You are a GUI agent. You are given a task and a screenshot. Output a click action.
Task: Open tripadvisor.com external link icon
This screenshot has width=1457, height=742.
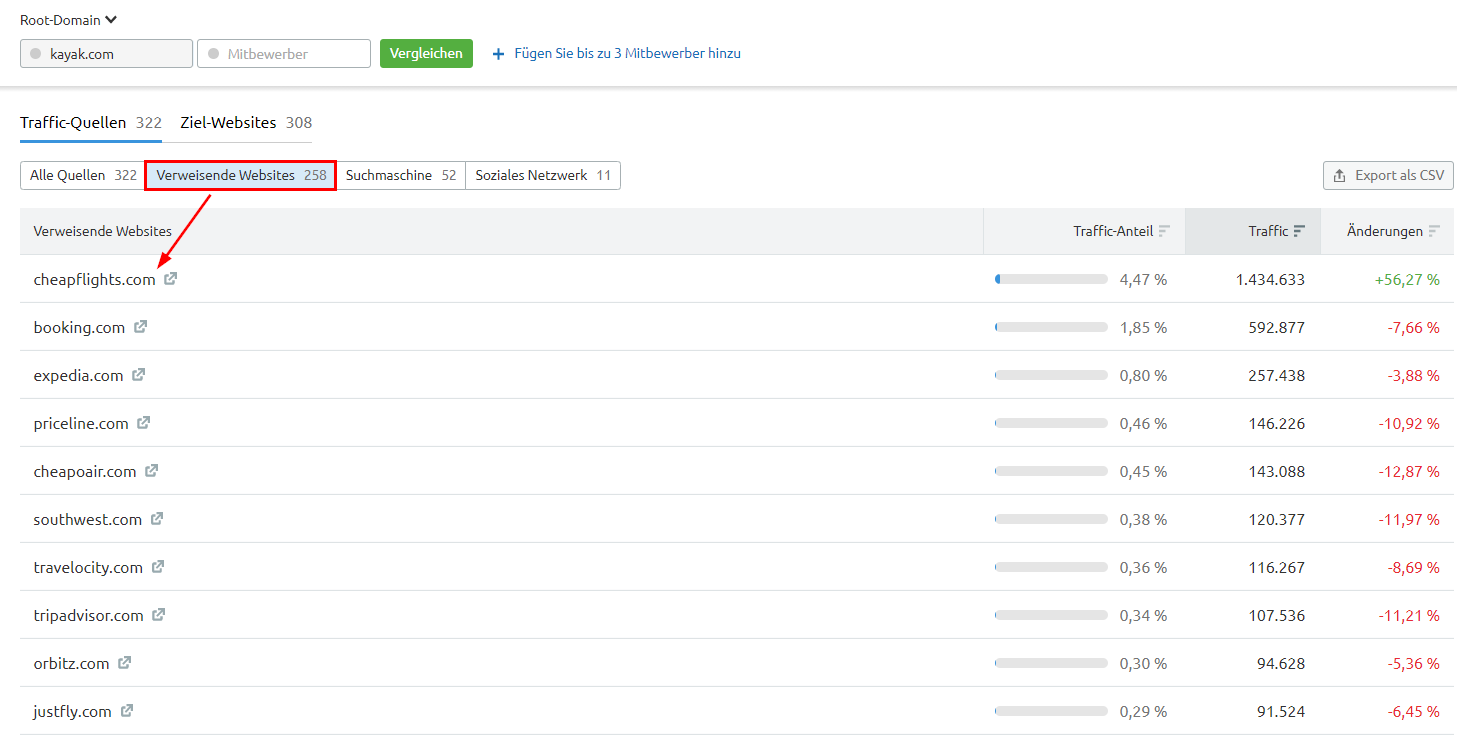click(159, 615)
